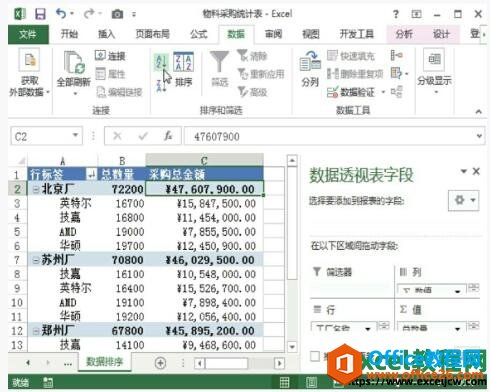Click cancel X in formula bar

(x=117, y=136)
